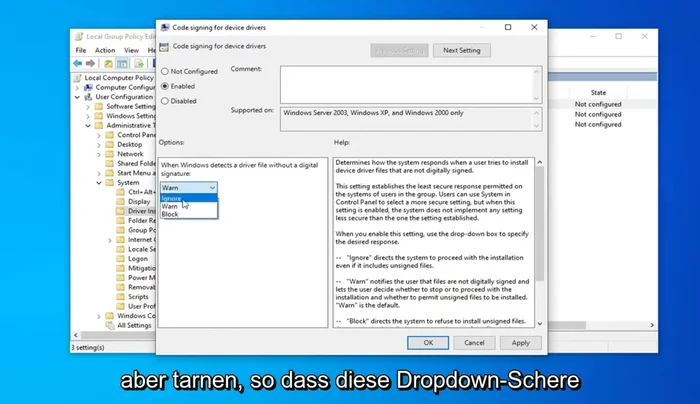700x404 pixels.
Task: Expand the Computer Configuration node
Action: (77, 87)
